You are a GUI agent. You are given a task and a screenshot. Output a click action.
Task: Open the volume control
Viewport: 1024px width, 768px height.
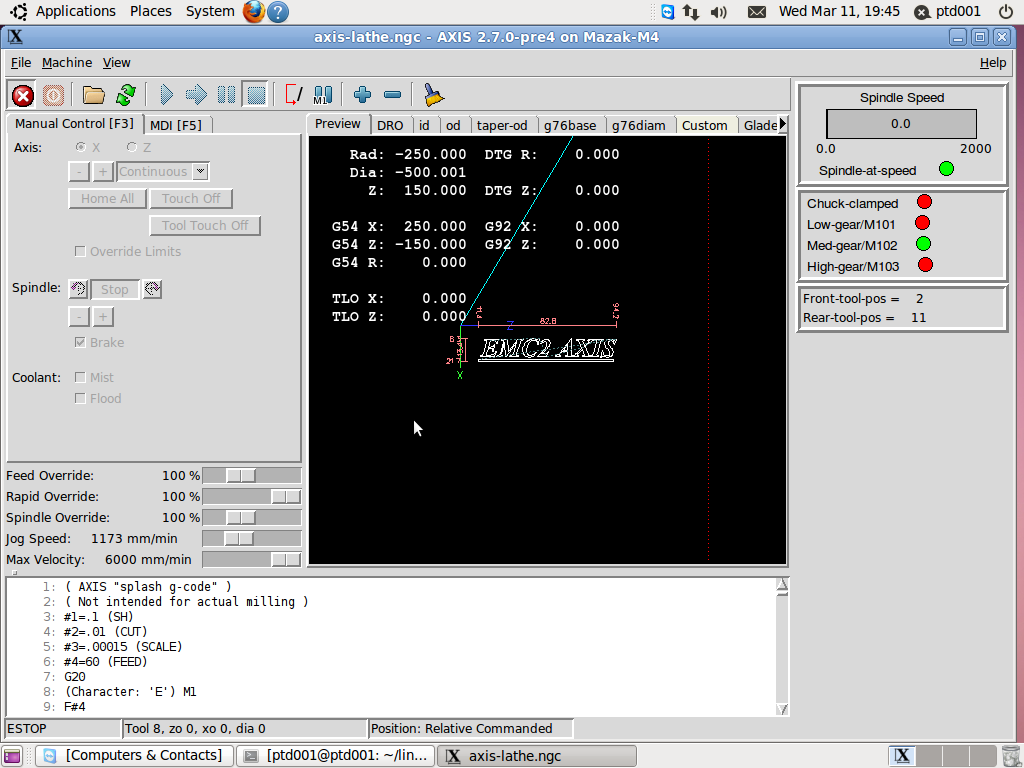[x=718, y=12]
